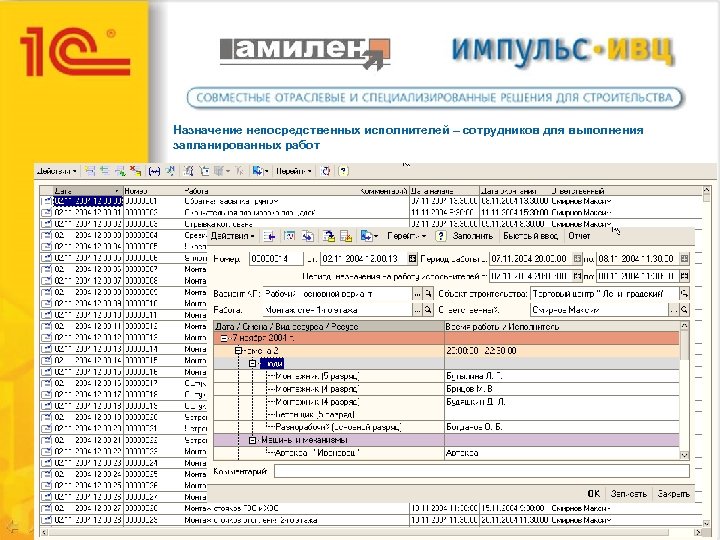Click the executor cell 'Брицов М. В'
The width and height of the screenshot is (720, 540).
(x=562, y=389)
